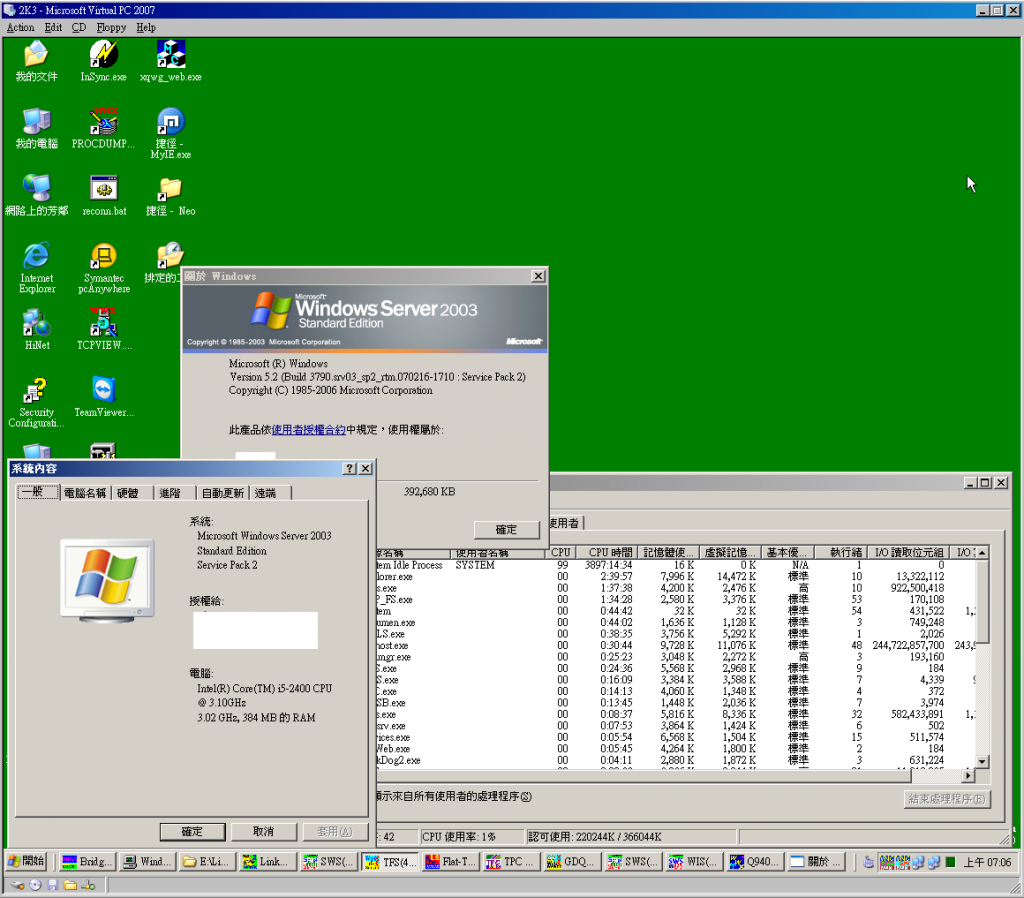Select the System Idle Process row
This screenshot has width=1024, height=898.
point(676,565)
